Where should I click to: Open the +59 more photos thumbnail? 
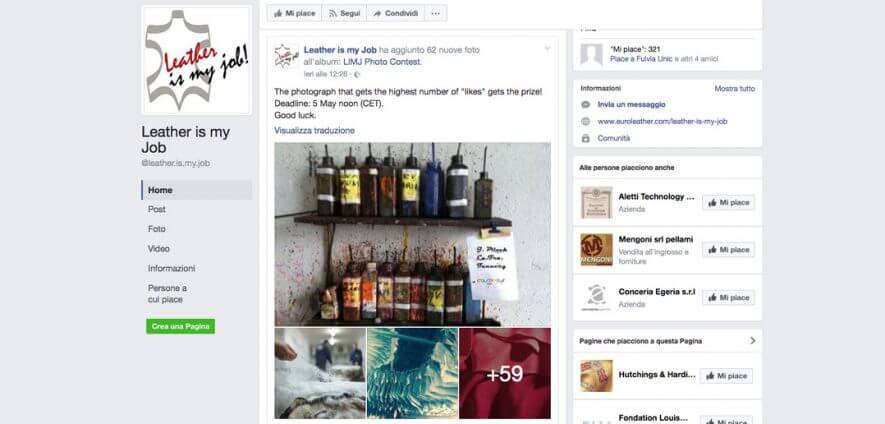coord(505,373)
